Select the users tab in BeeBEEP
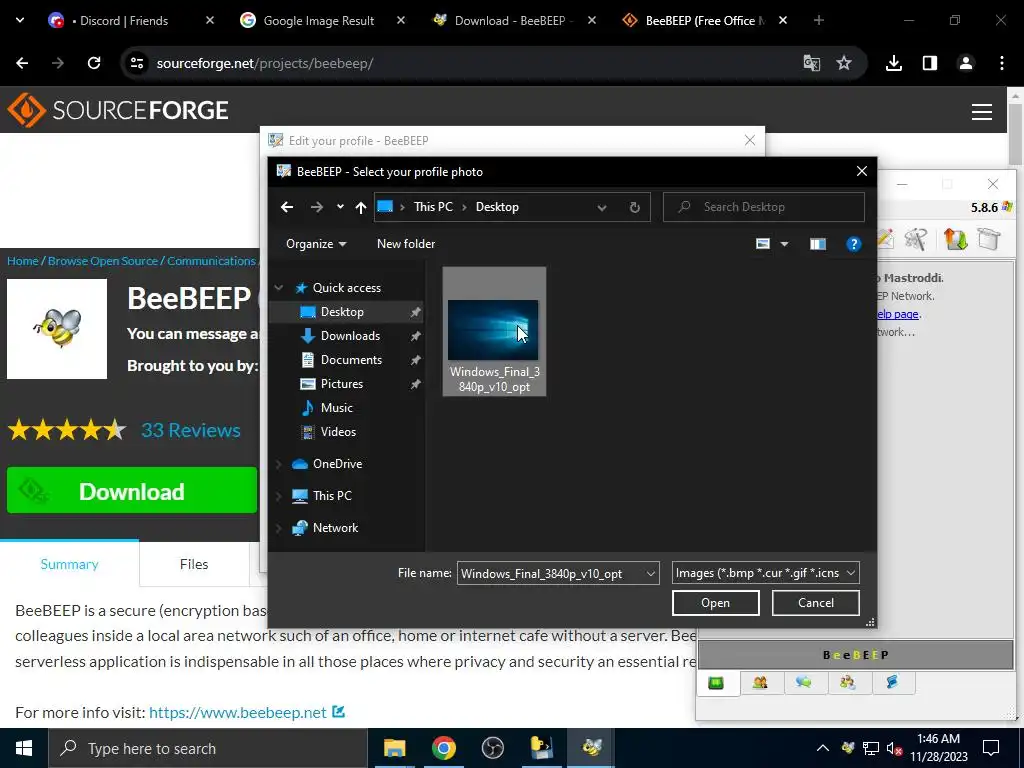Viewport: 1024px width, 768px height. 760,683
